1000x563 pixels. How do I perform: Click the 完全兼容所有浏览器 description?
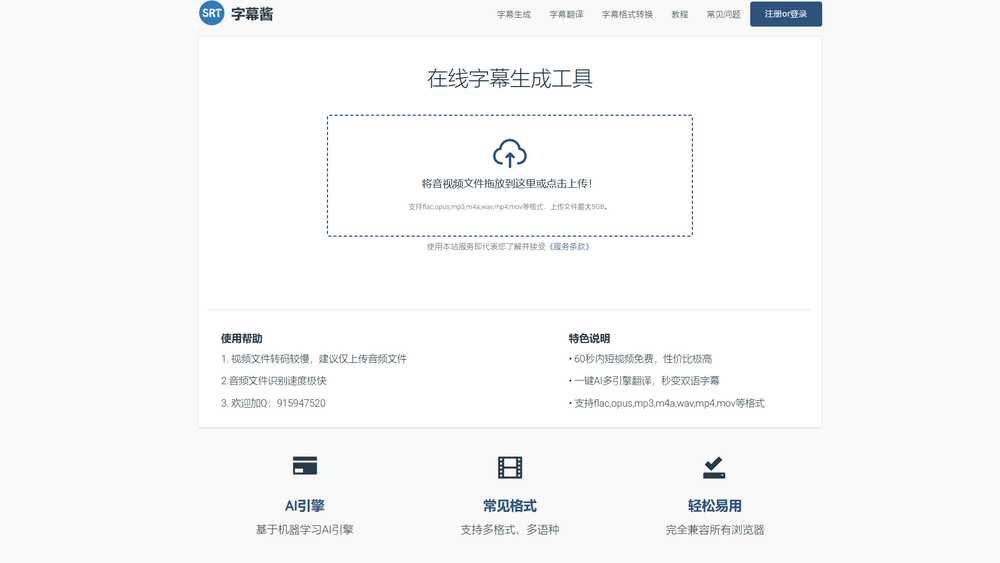tap(714, 530)
